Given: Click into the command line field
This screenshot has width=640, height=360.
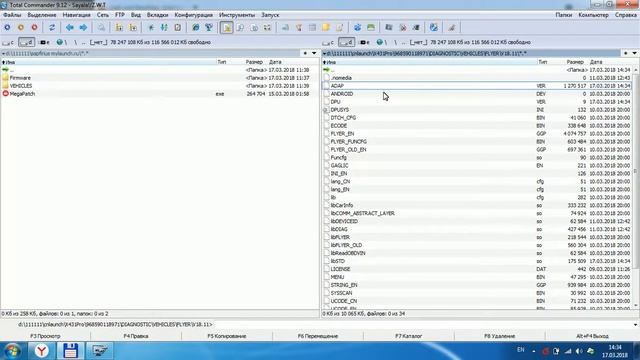Looking at the screenshot, I should pos(422,324).
